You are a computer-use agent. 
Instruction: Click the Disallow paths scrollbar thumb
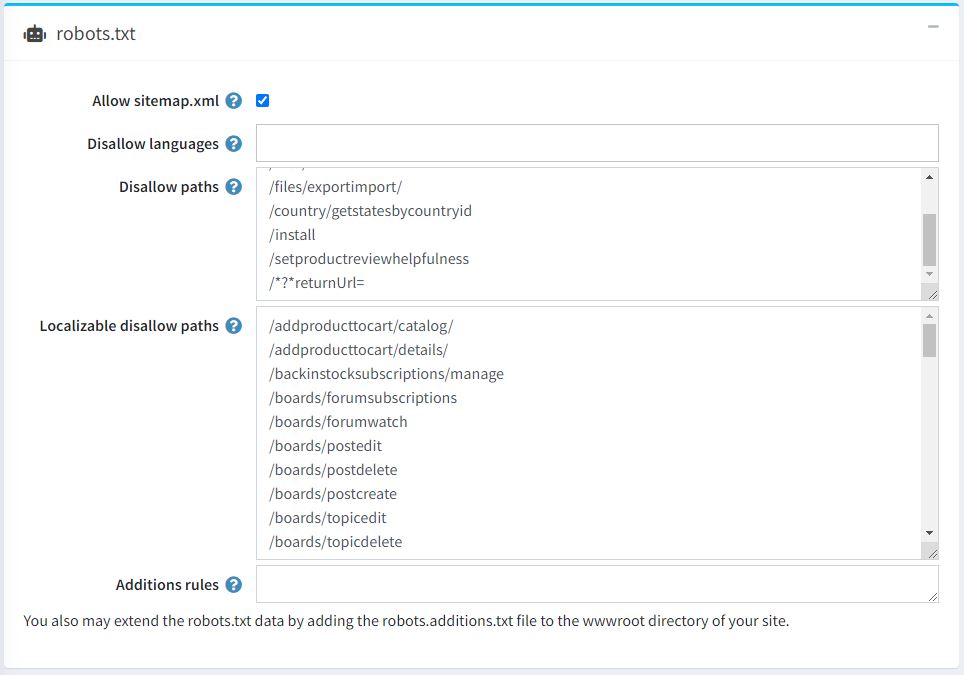[x=930, y=238]
